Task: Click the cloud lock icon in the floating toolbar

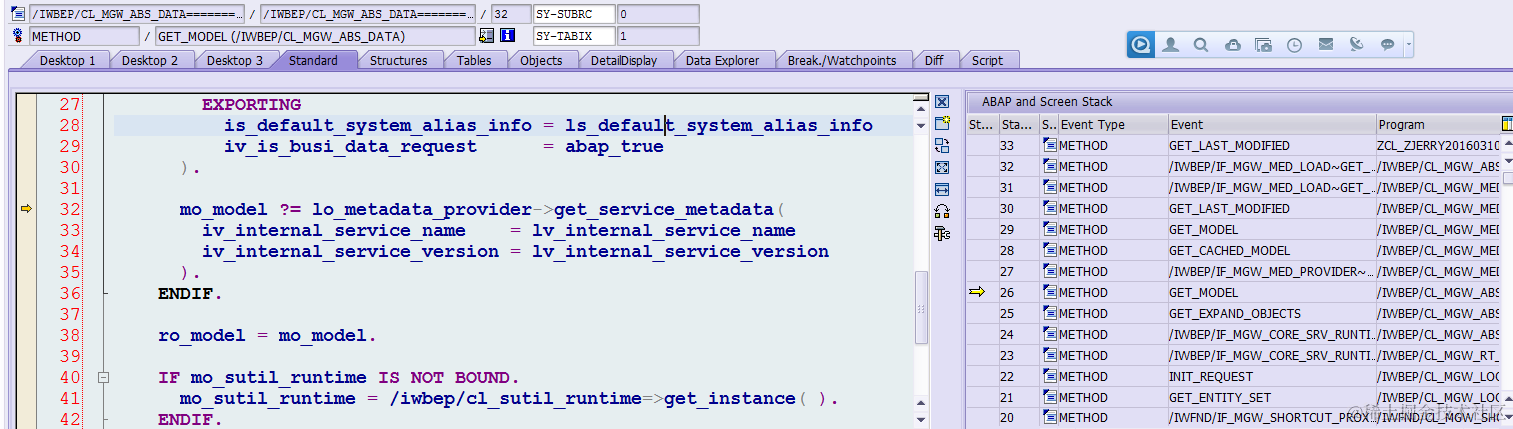Action: 1233,45
